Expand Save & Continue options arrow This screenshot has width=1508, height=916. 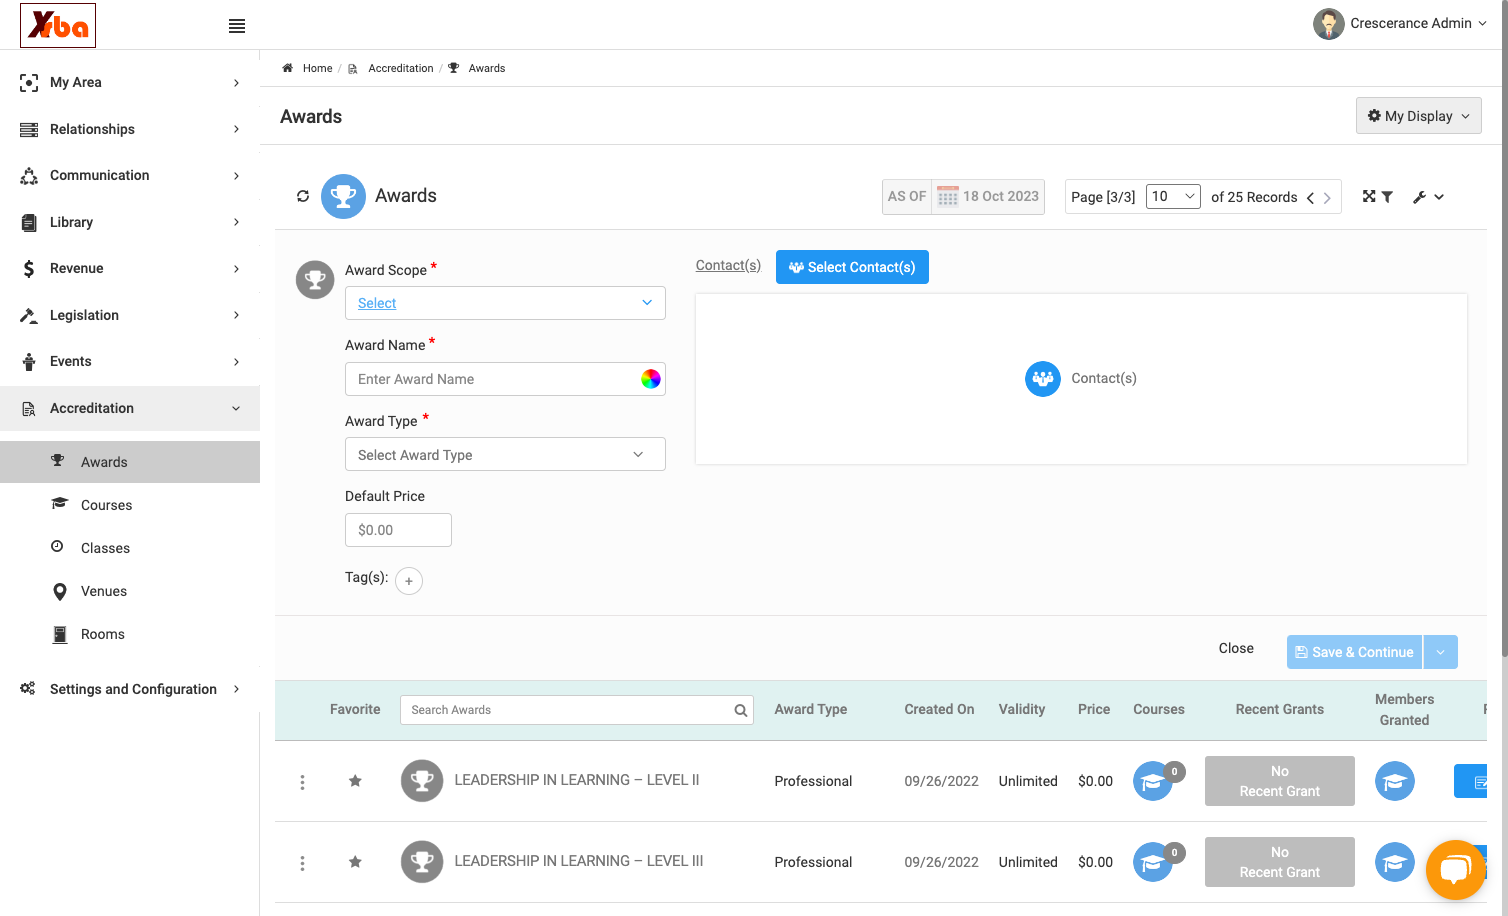coord(1440,652)
